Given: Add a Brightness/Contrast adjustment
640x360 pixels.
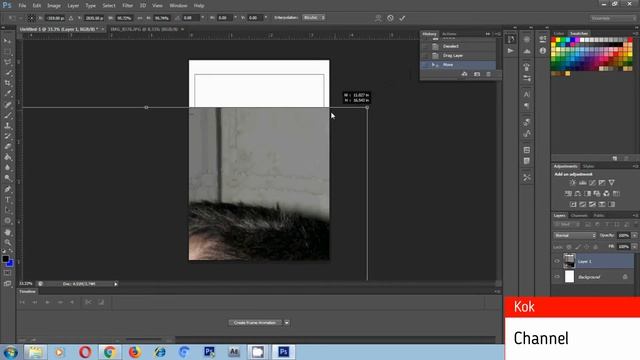Looking at the screenshot, I should click(573, 183).
